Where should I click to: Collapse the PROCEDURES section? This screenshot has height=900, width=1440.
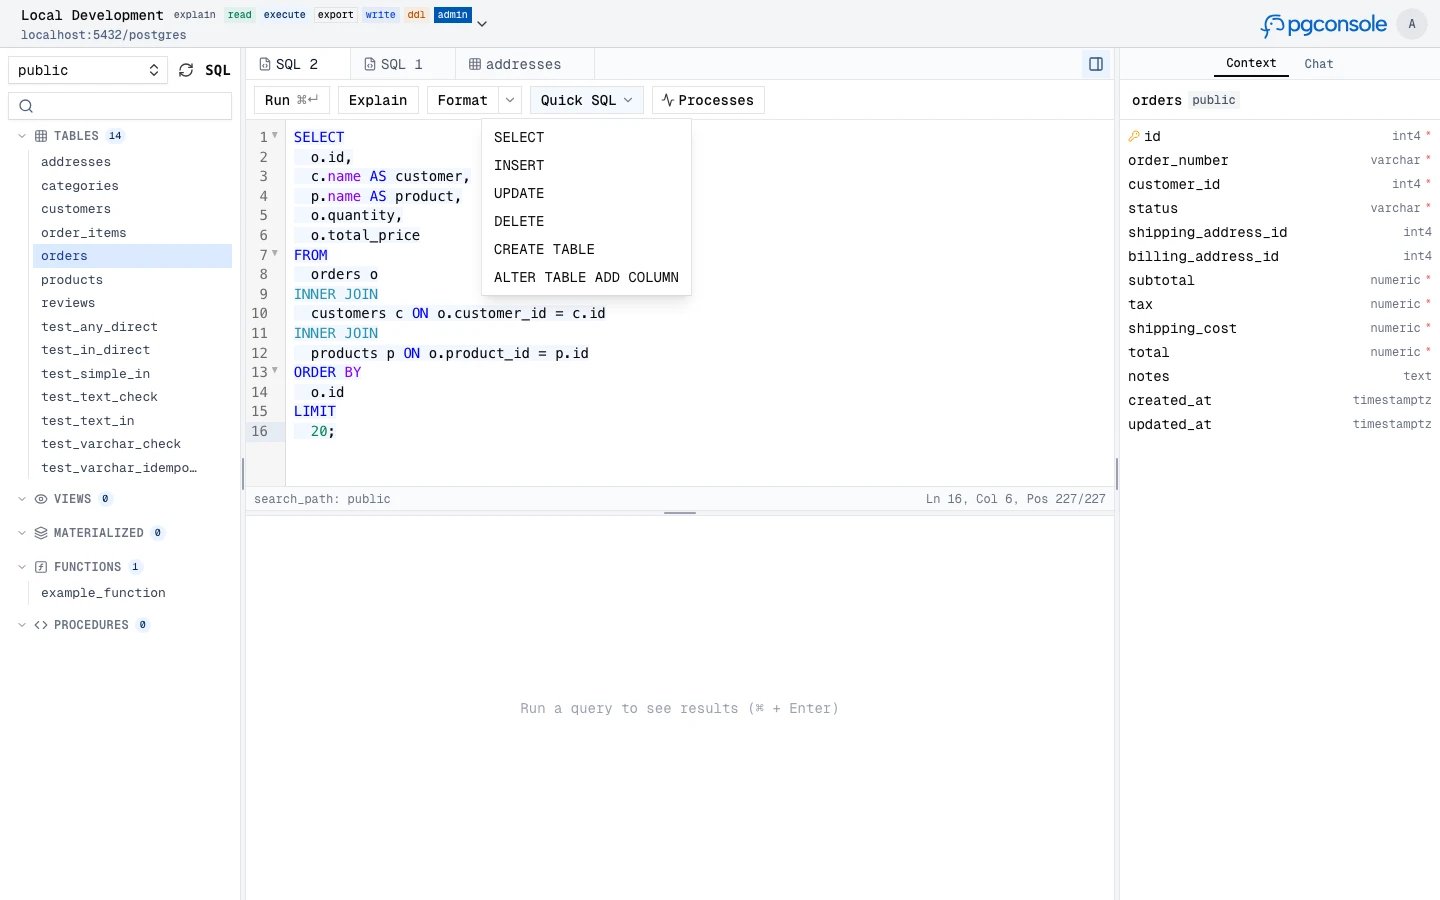(x=22, y=625)
